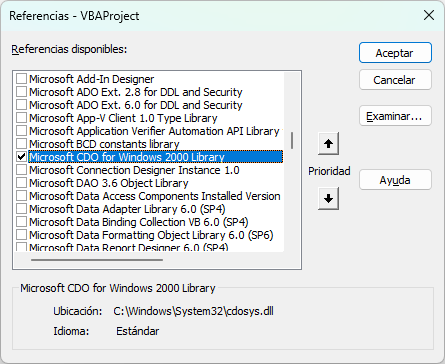Uncheck Microsoft CDO for Windows 2000 checkbox

point(22,157)
